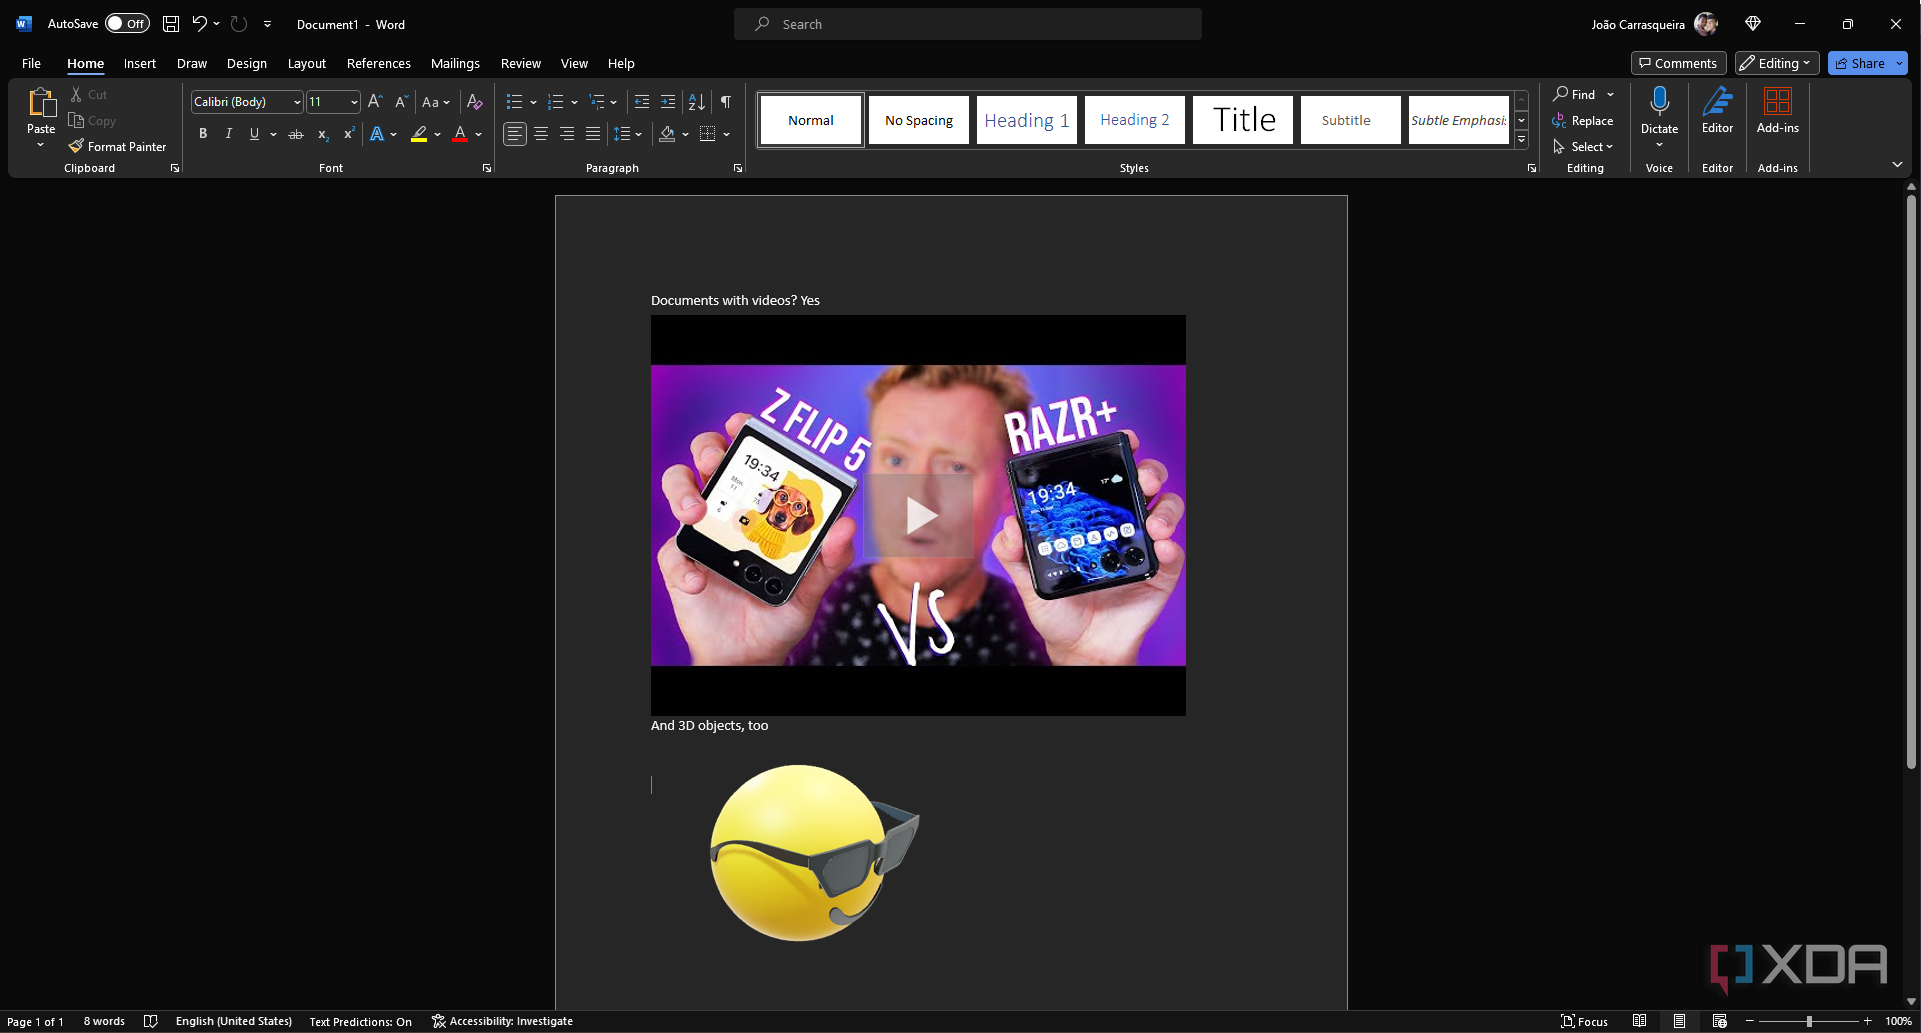This screenshot has width=1921, height=1033.
Task: Show paragraph marks with pilcrow icon
Action: click(x=726, y=102)
